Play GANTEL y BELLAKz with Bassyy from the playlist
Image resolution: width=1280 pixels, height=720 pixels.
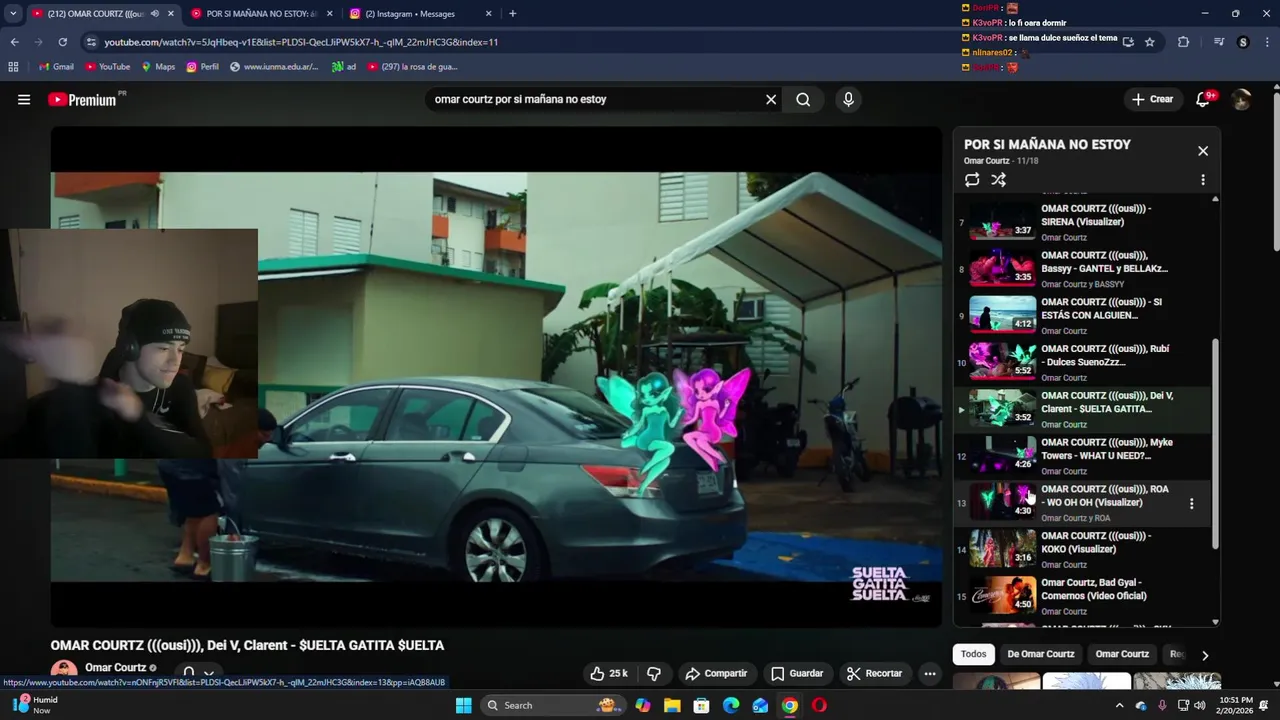[1080, 268]
